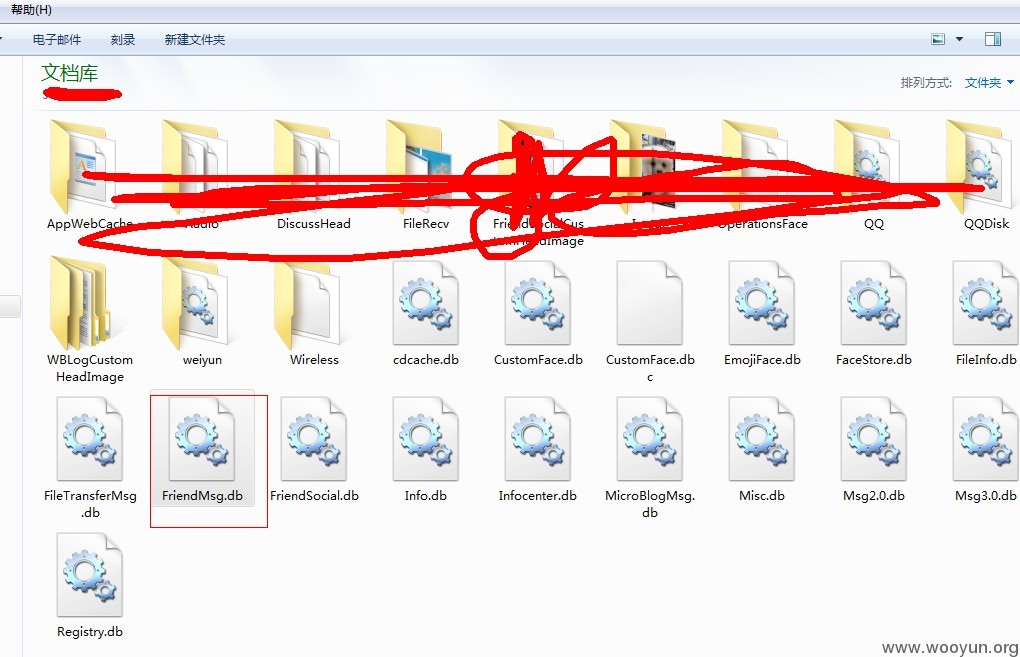Select the cdcache.db file
Viewport: 1020px width, 657px height.
point(426,314)
